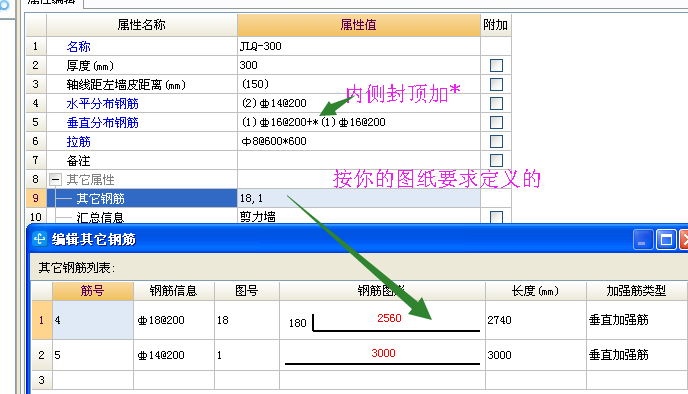Tick the 附加 checkbox for 汇总信息
This screenshot has width=688, height=394.
pyautogui.click(x=496, y=217)
